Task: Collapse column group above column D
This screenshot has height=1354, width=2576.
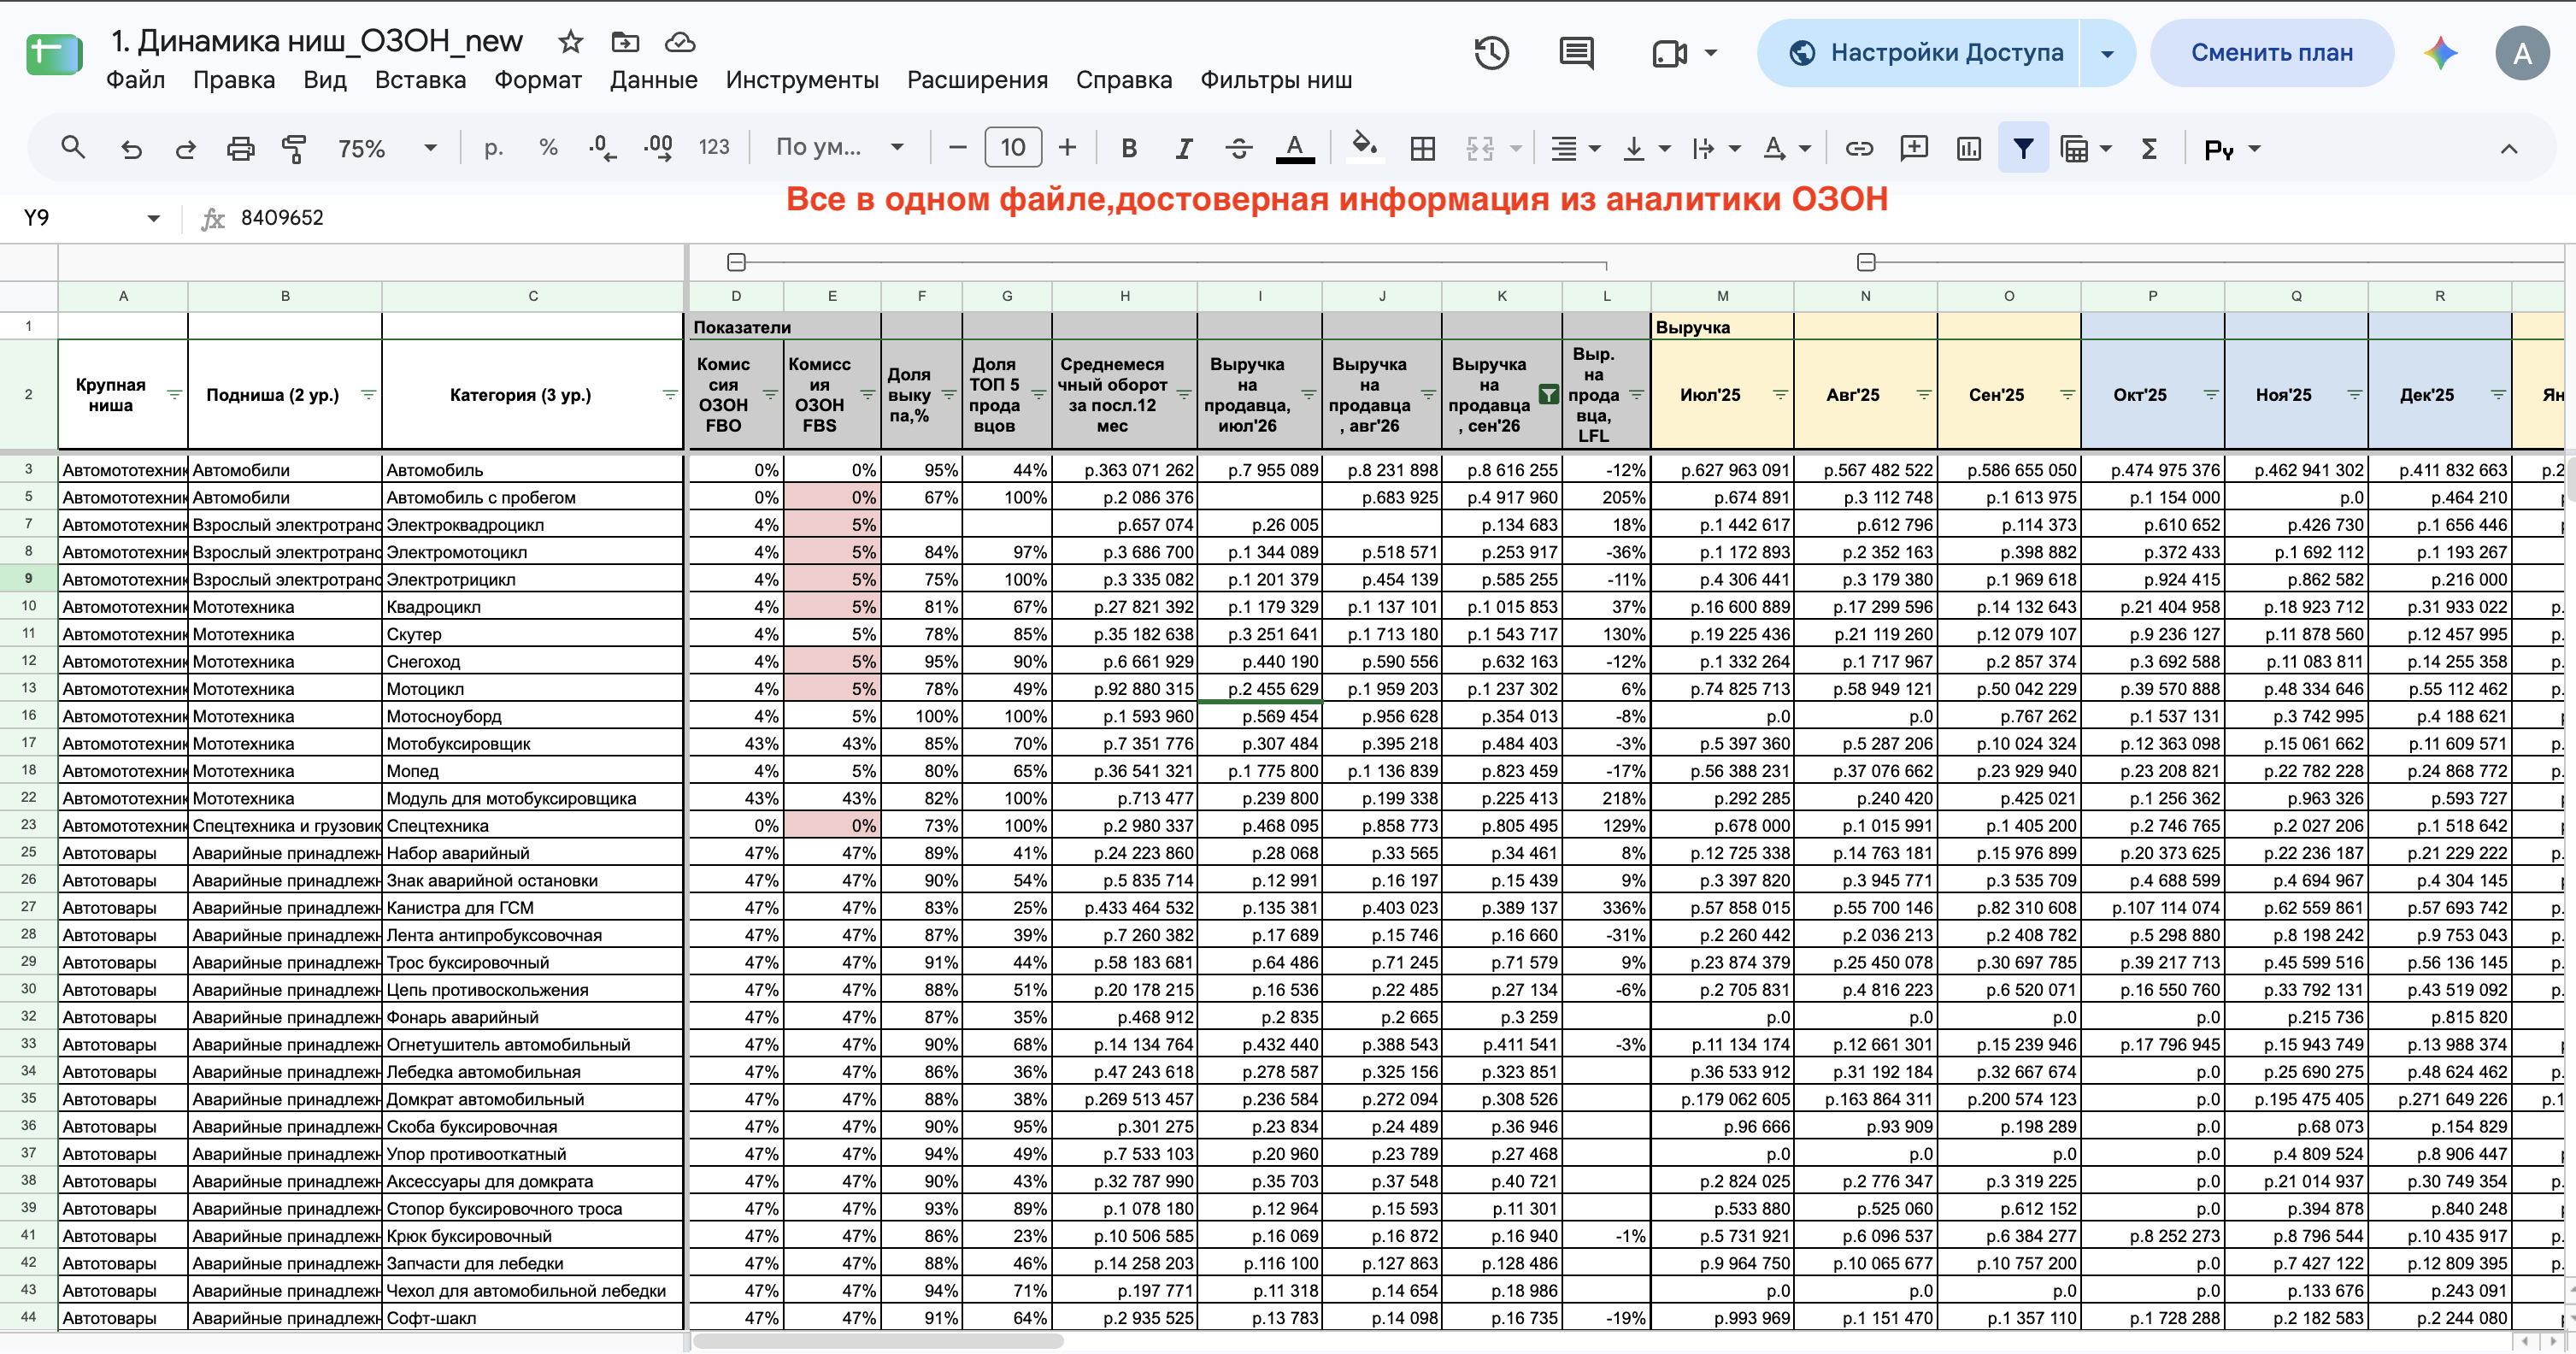Action: (737, 262)
